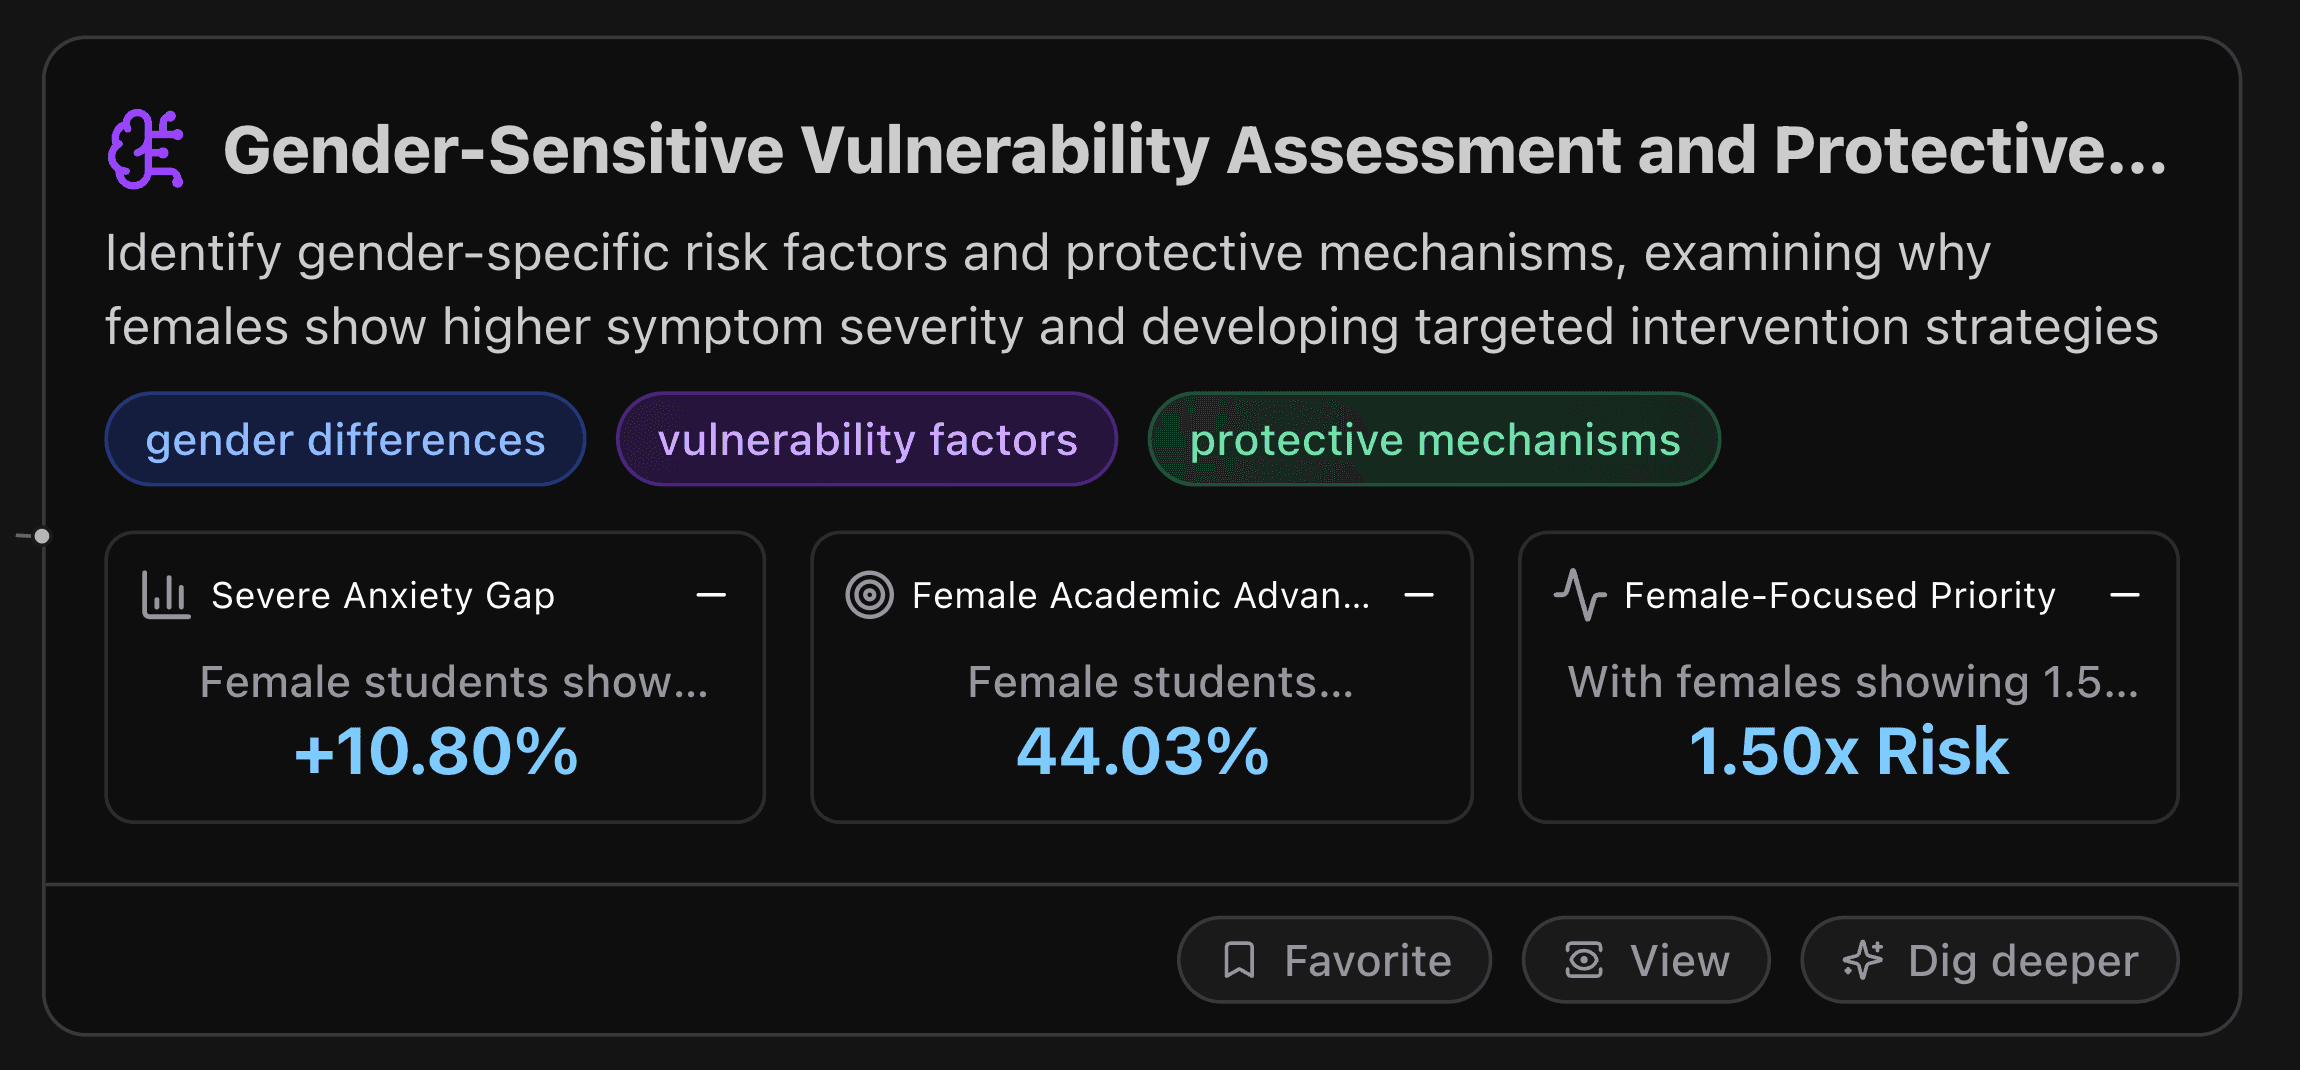The height and width of the screenshot is (1070, 2300).
Task: Click the 1.50x Risk statistic
Action: click(1847, 751)
